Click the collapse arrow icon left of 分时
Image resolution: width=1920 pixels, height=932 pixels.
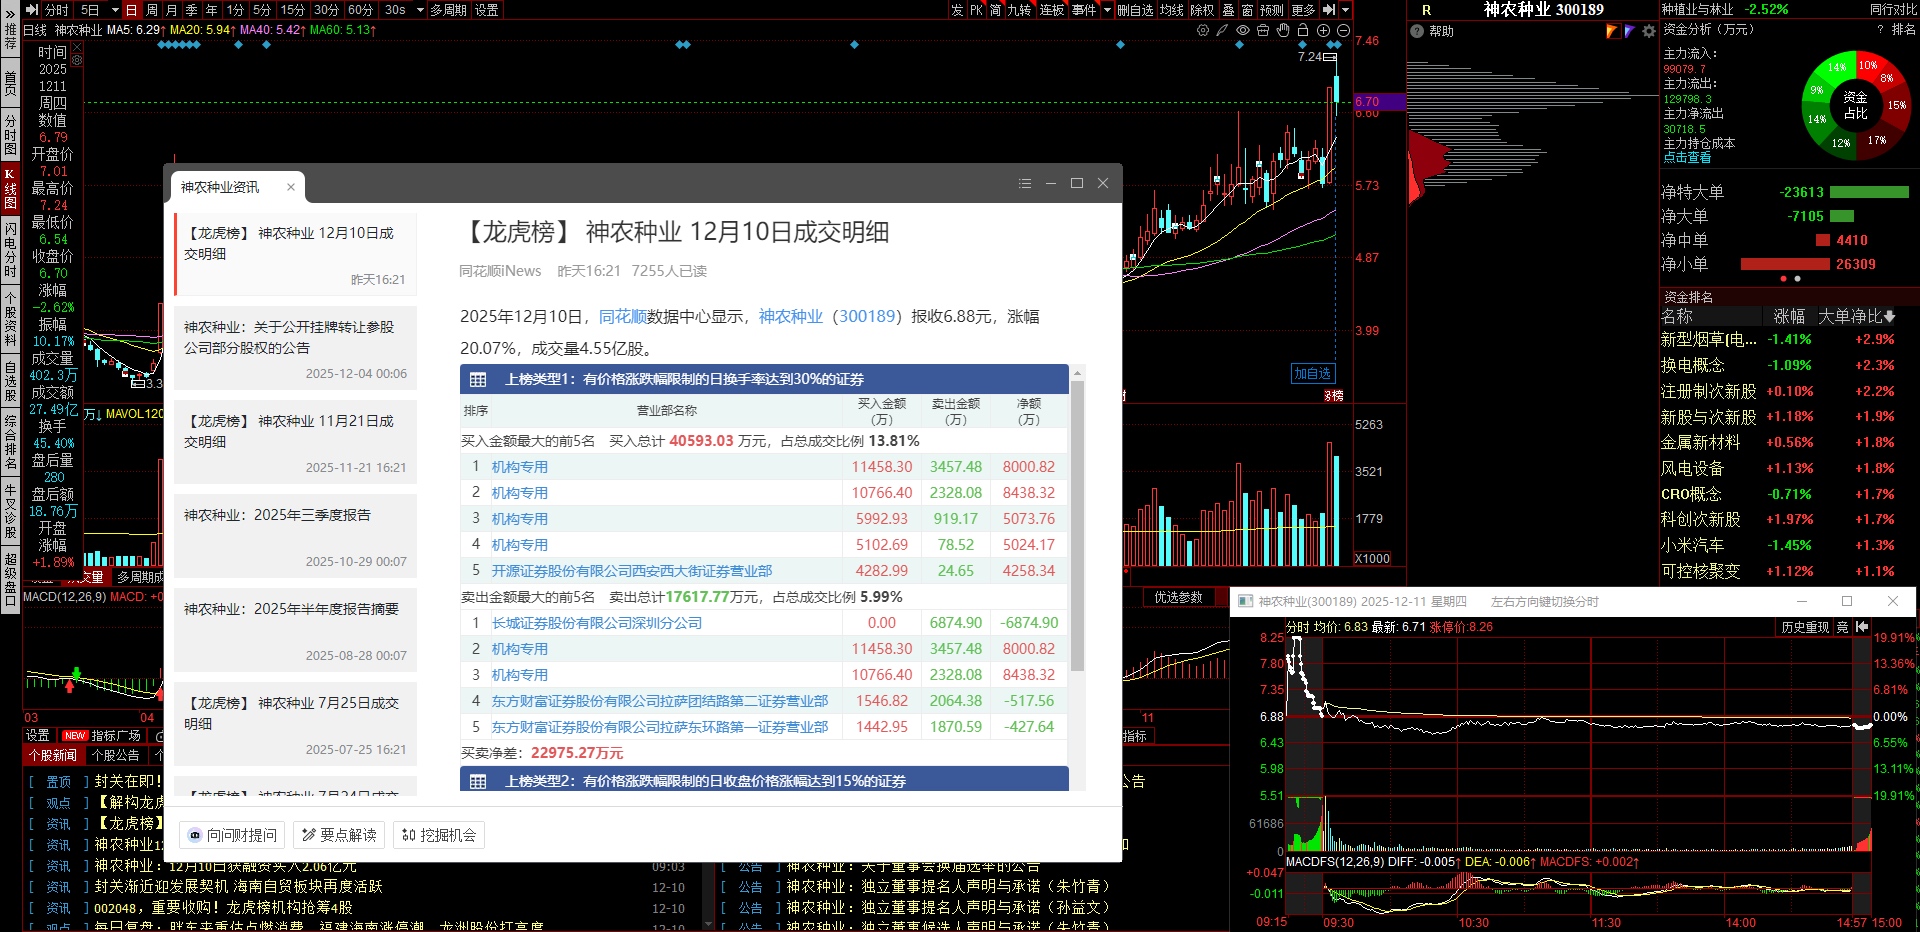coord(32,9)
